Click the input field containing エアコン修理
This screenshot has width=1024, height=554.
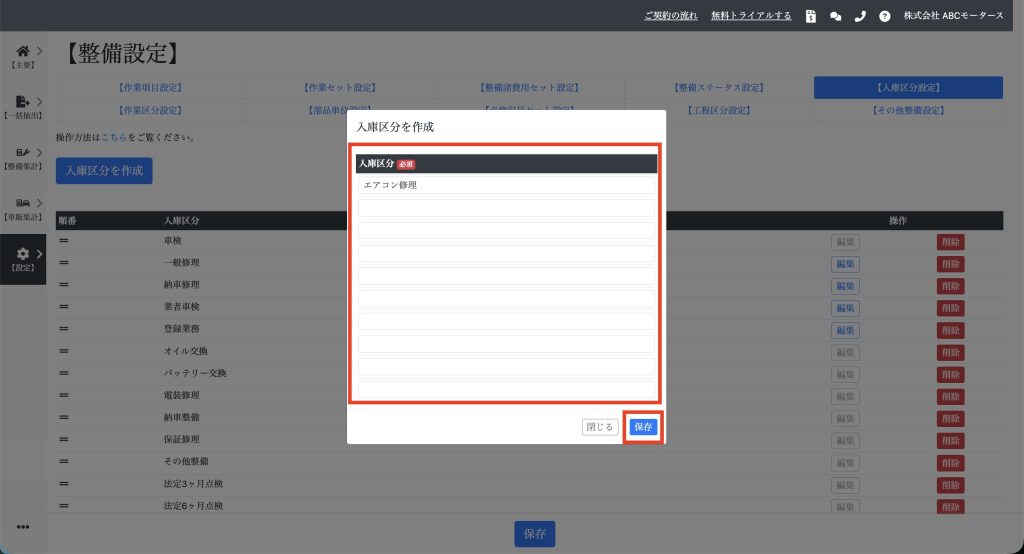506,185
